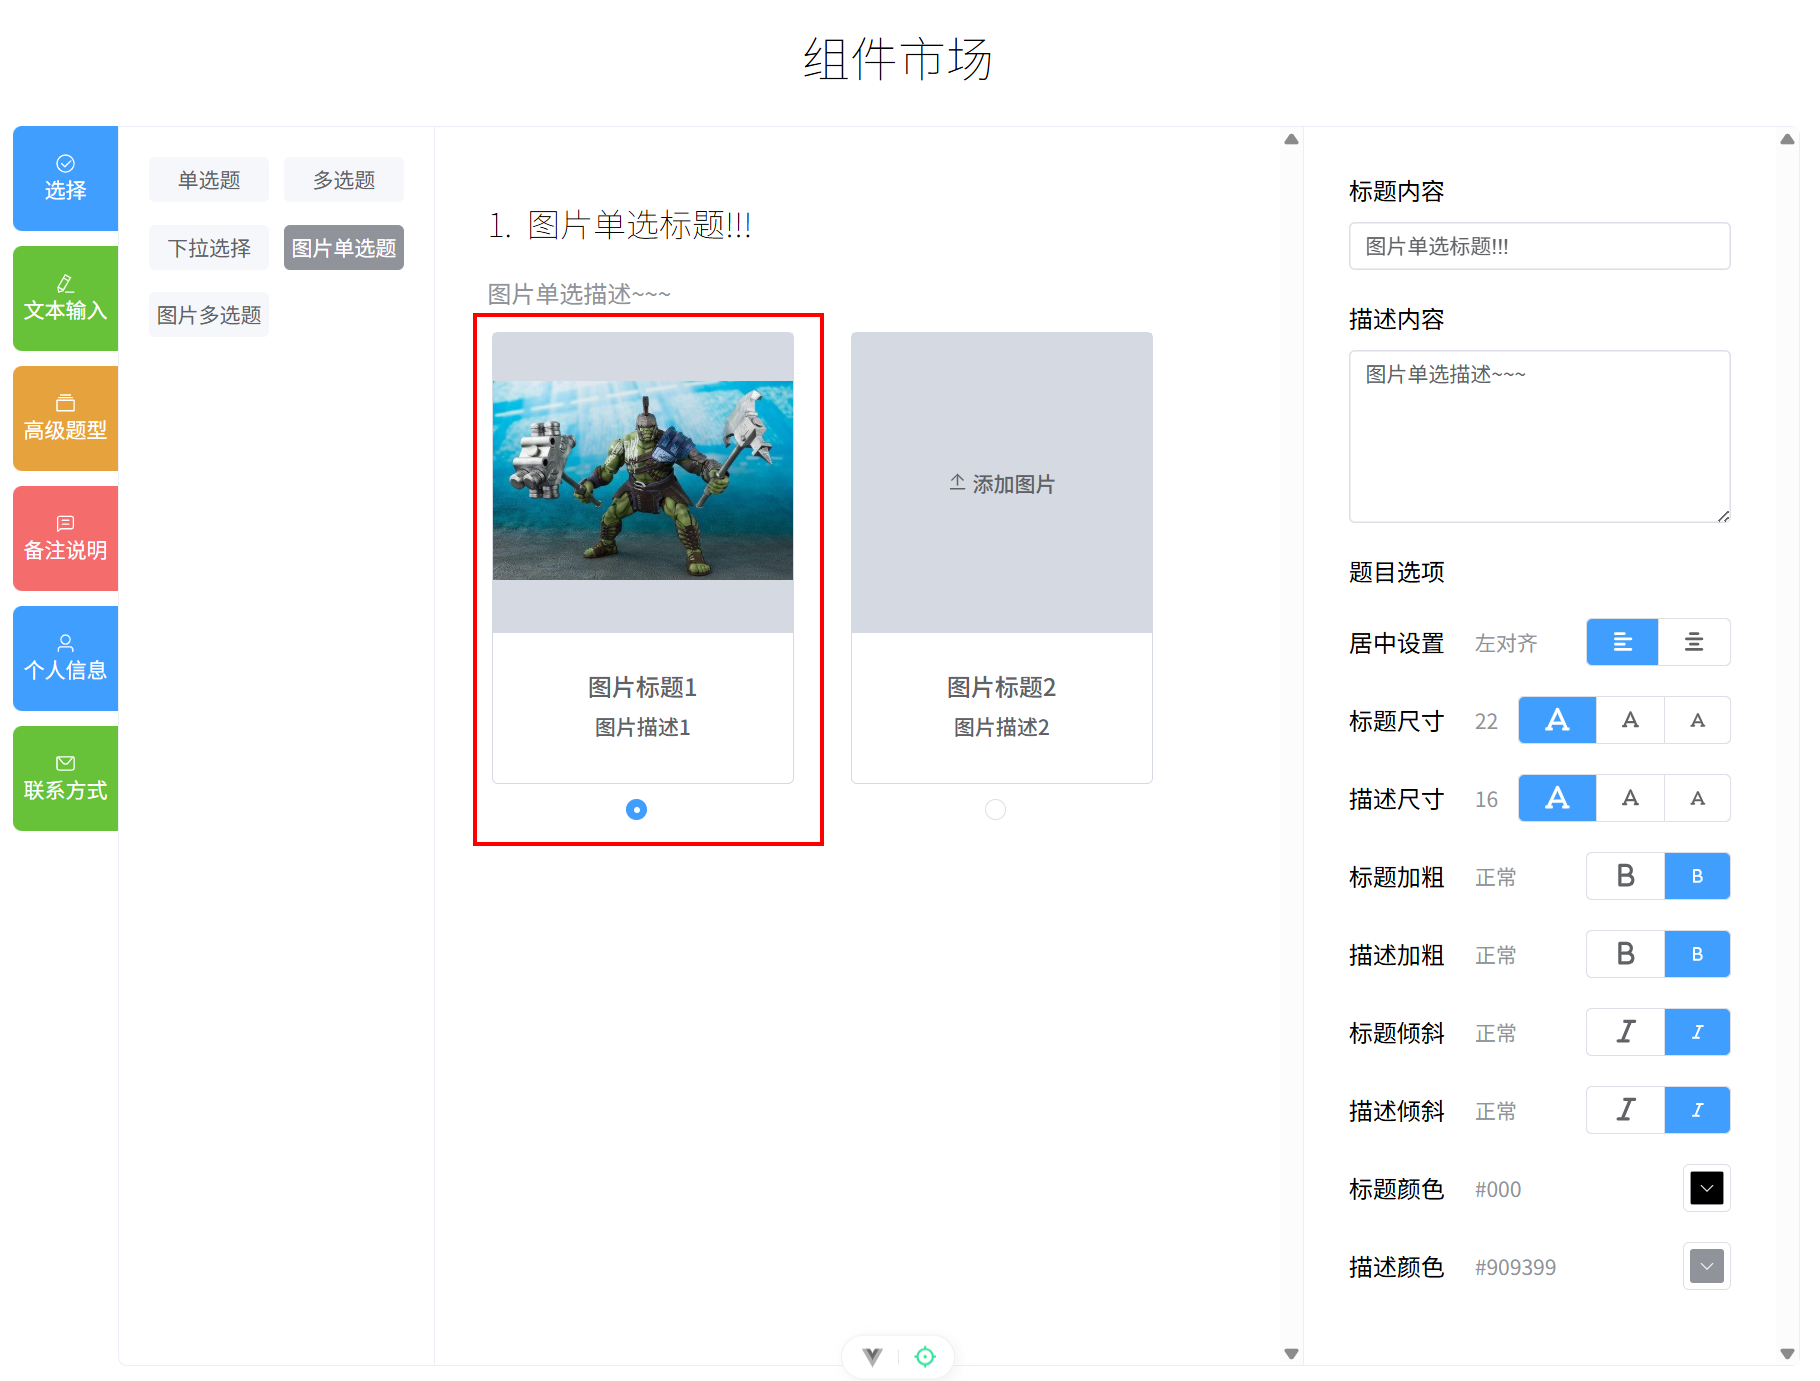This screenshot has height=1381, width=1820.
Task: Click the 图片描述1 text
Action: coord(643,727)
